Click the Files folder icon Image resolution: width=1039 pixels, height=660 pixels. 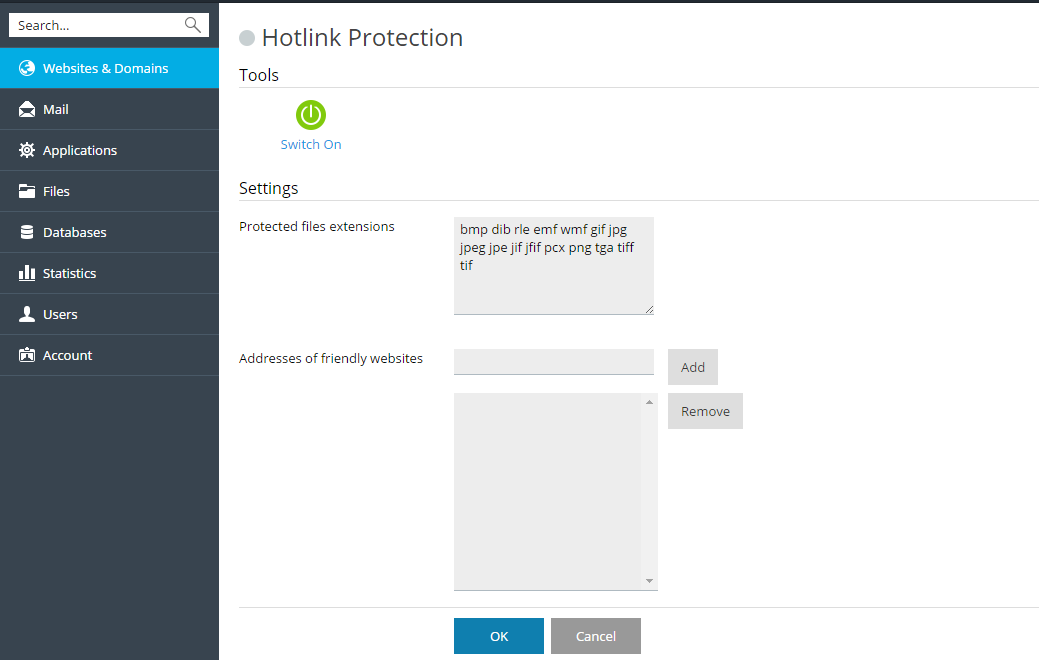click(x=27, y=192)
